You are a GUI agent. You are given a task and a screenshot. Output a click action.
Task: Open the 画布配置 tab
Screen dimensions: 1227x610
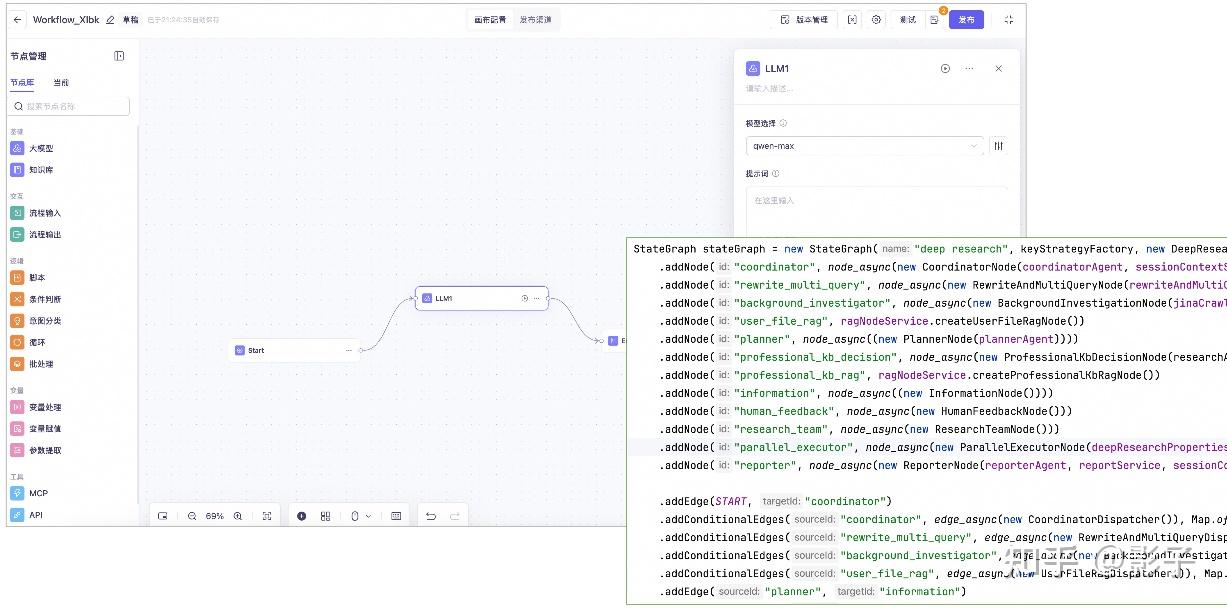click(490, 20)
